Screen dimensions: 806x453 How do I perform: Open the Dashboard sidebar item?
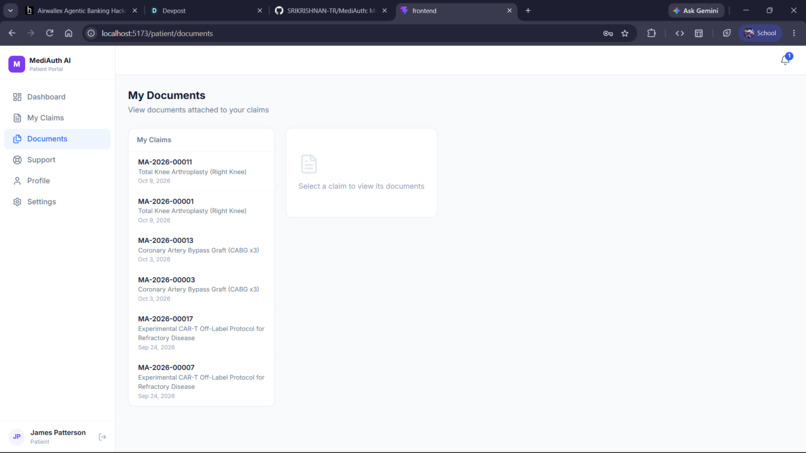(x=57, y=97)
